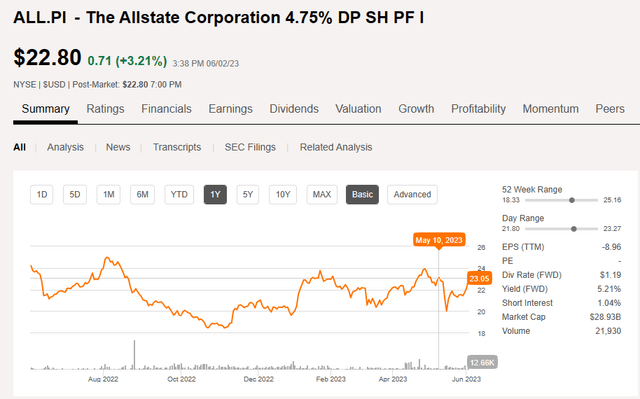Select the 5Y chart range

pyautogui.click(x=248, y=195)
